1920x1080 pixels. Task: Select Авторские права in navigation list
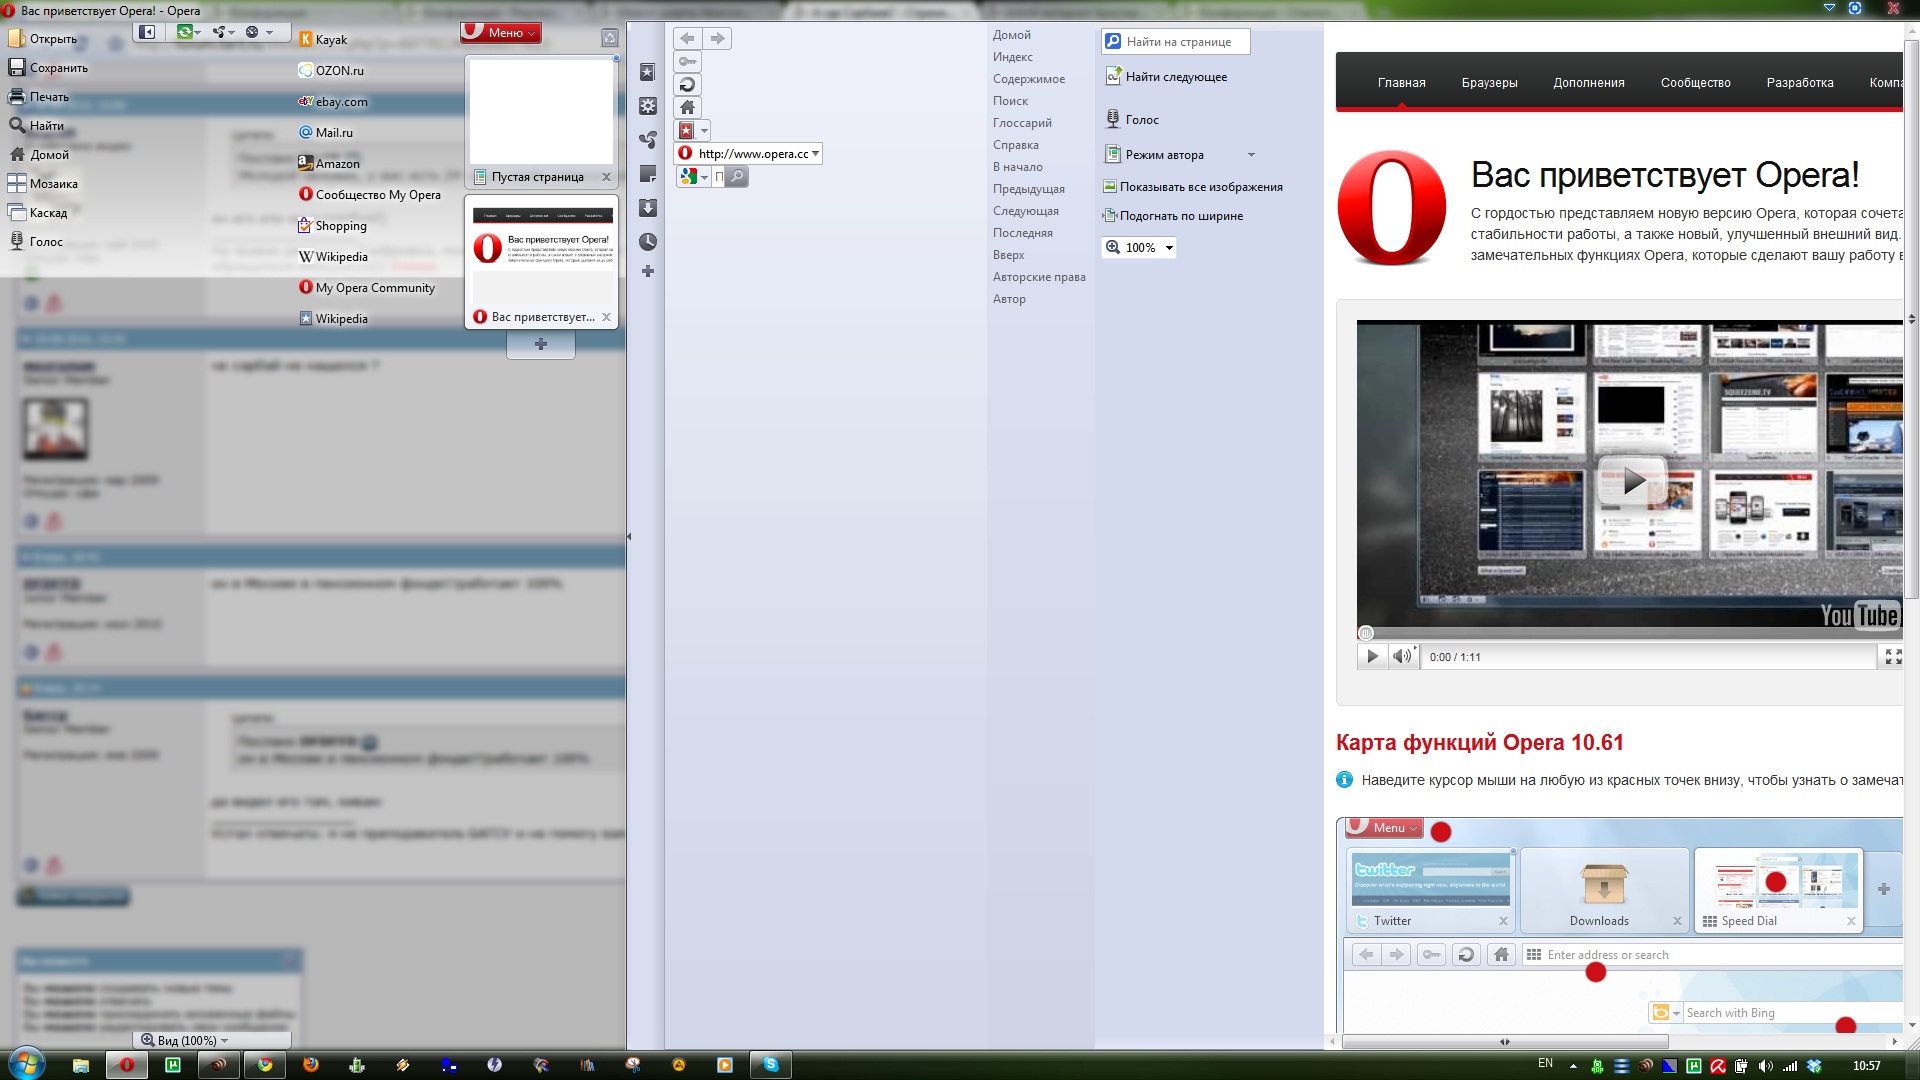pyautogui.click(x=1039, y=277)
